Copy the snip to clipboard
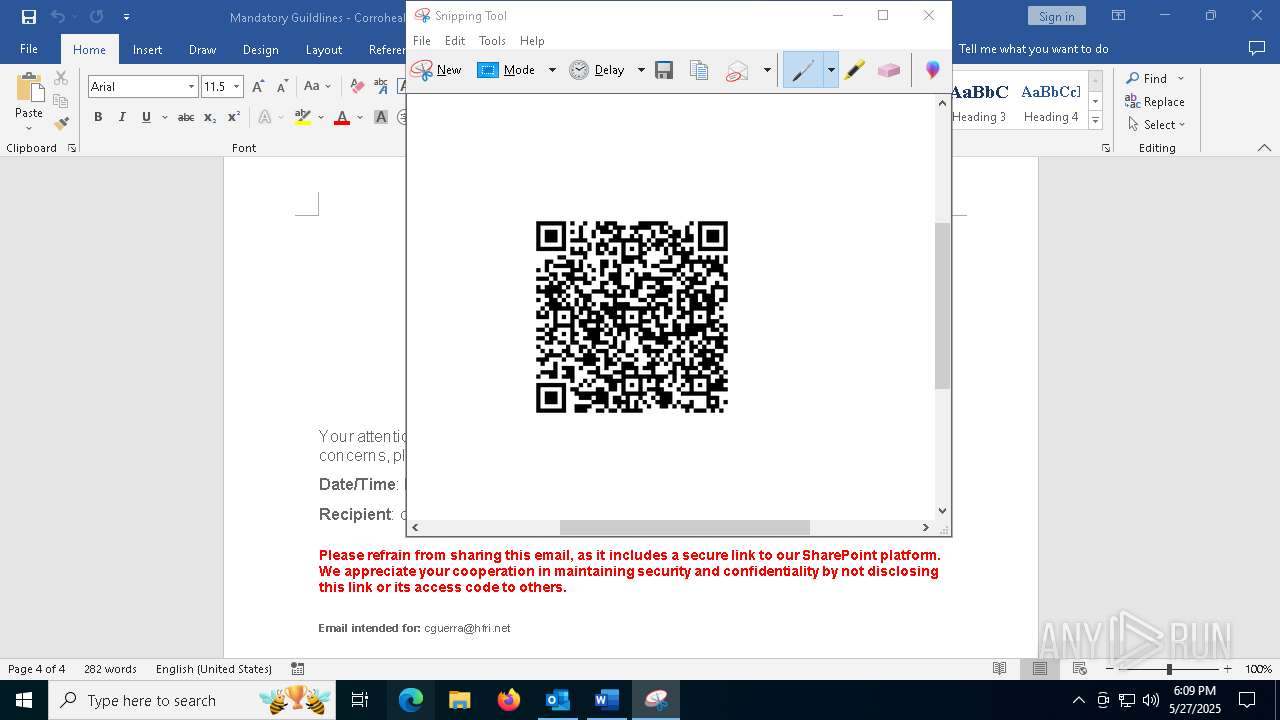 pyautogui.click(x=699, y=70)
